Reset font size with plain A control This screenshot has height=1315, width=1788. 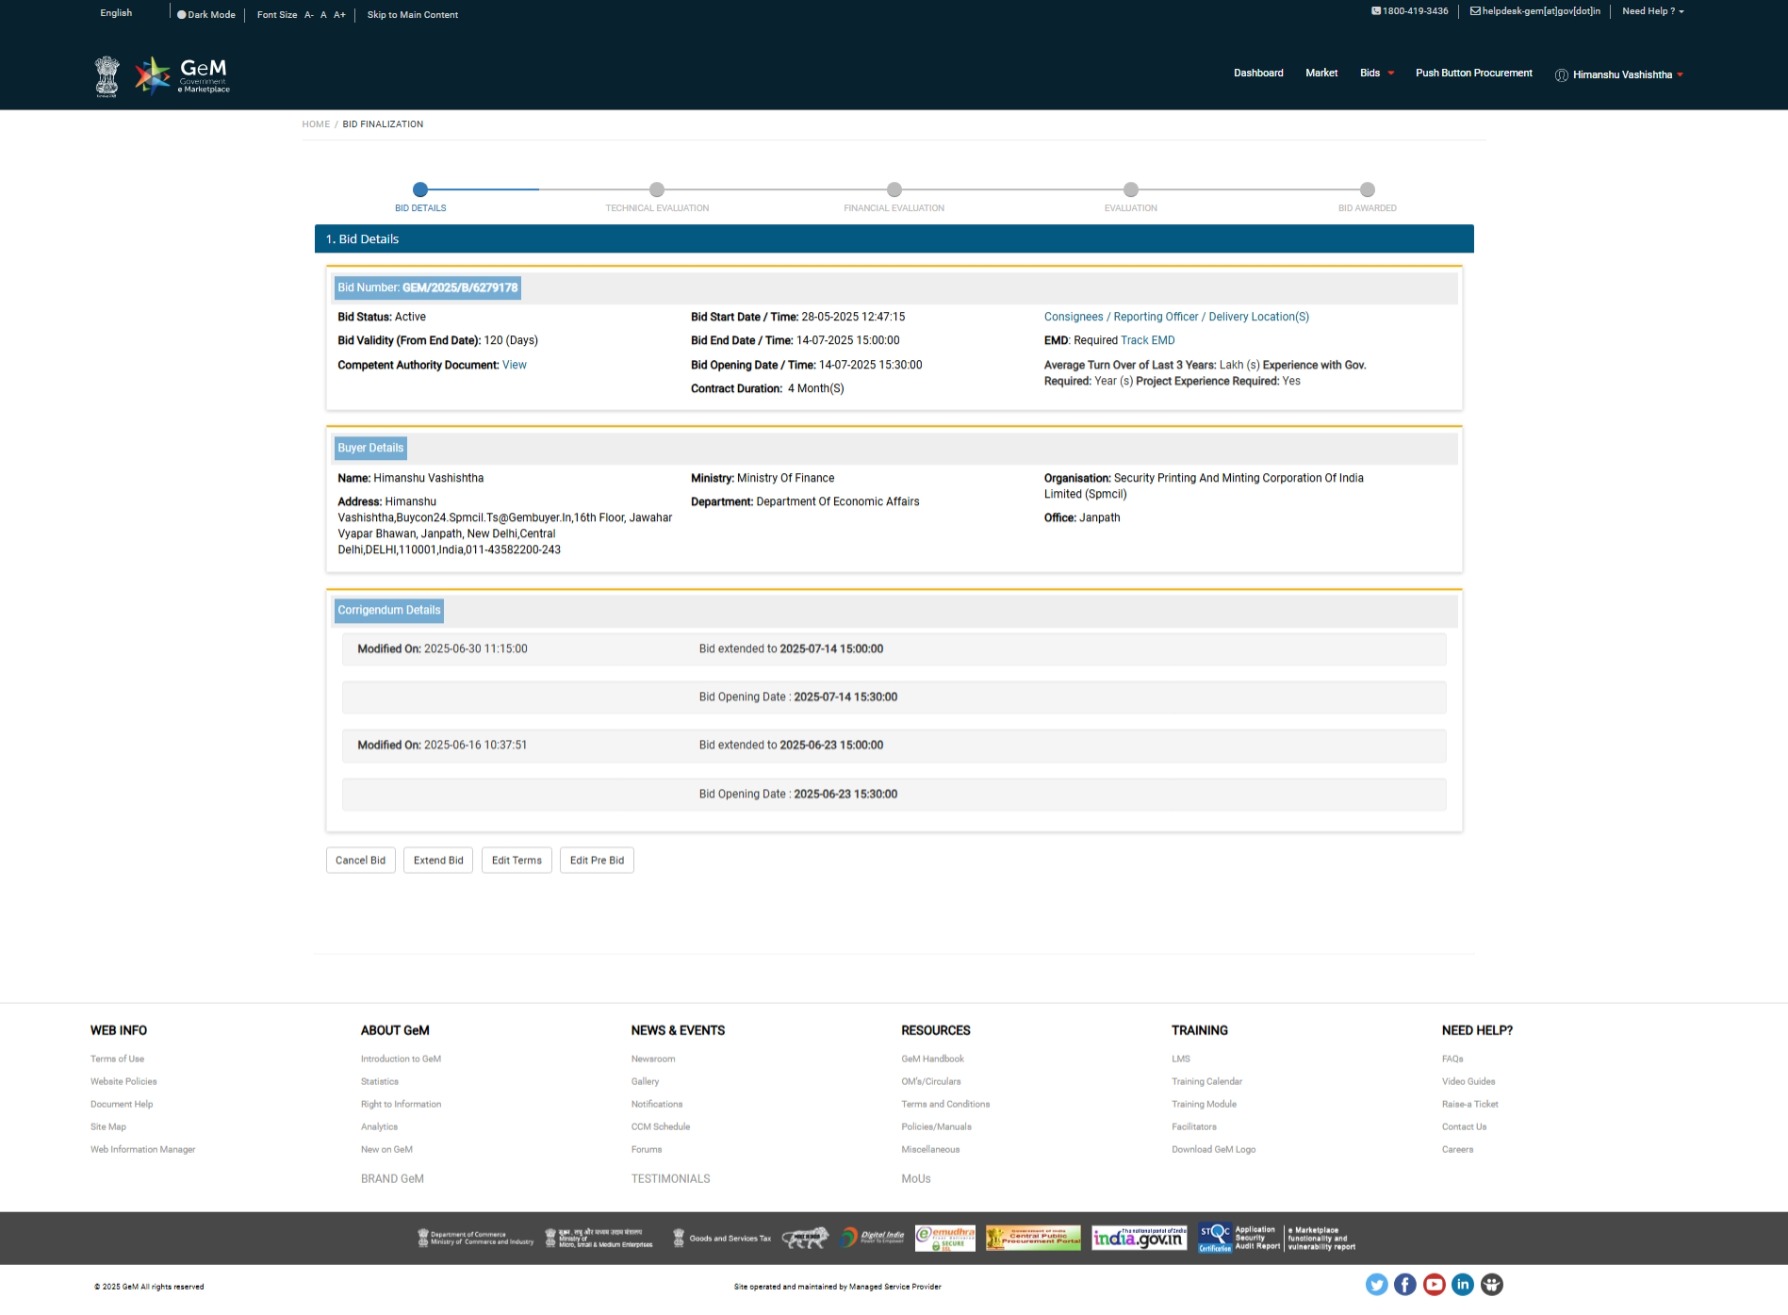tap(323, 15)
